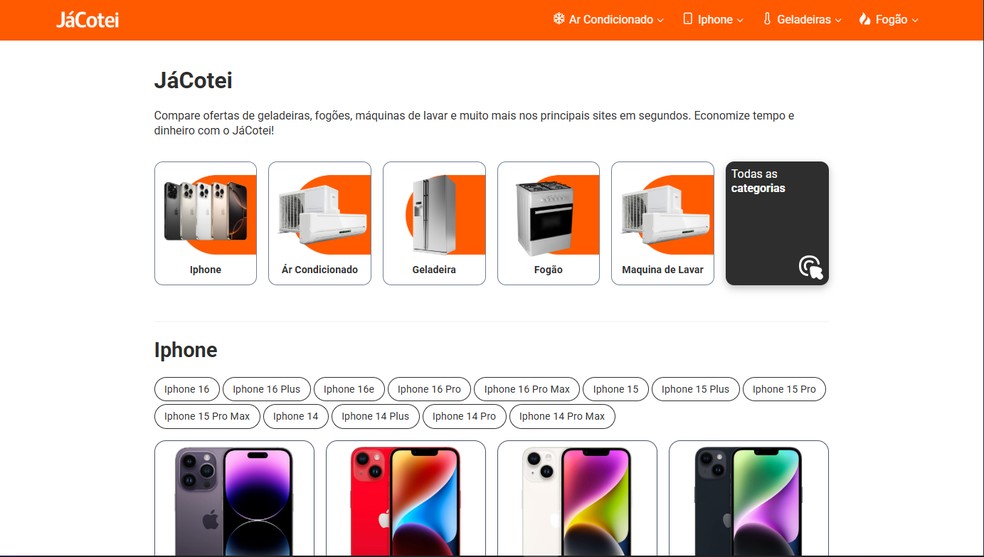The width and height of the screenshot is (984, 557).
Task: Open the Iphone menu in header
Action: [714, 19]
